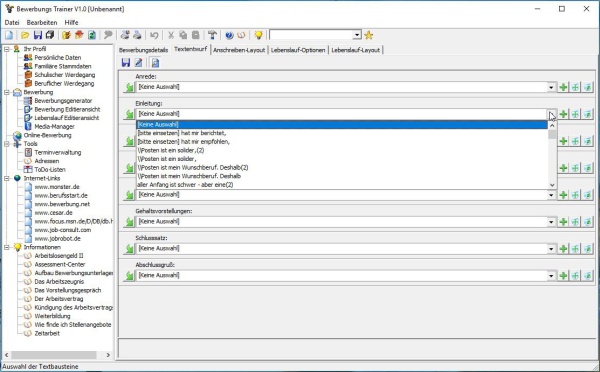The height and width of the screenshot is (372, 600).
Task: Switch to the Lebenslauf-Layout tab
Action: [x=356, y=50]
